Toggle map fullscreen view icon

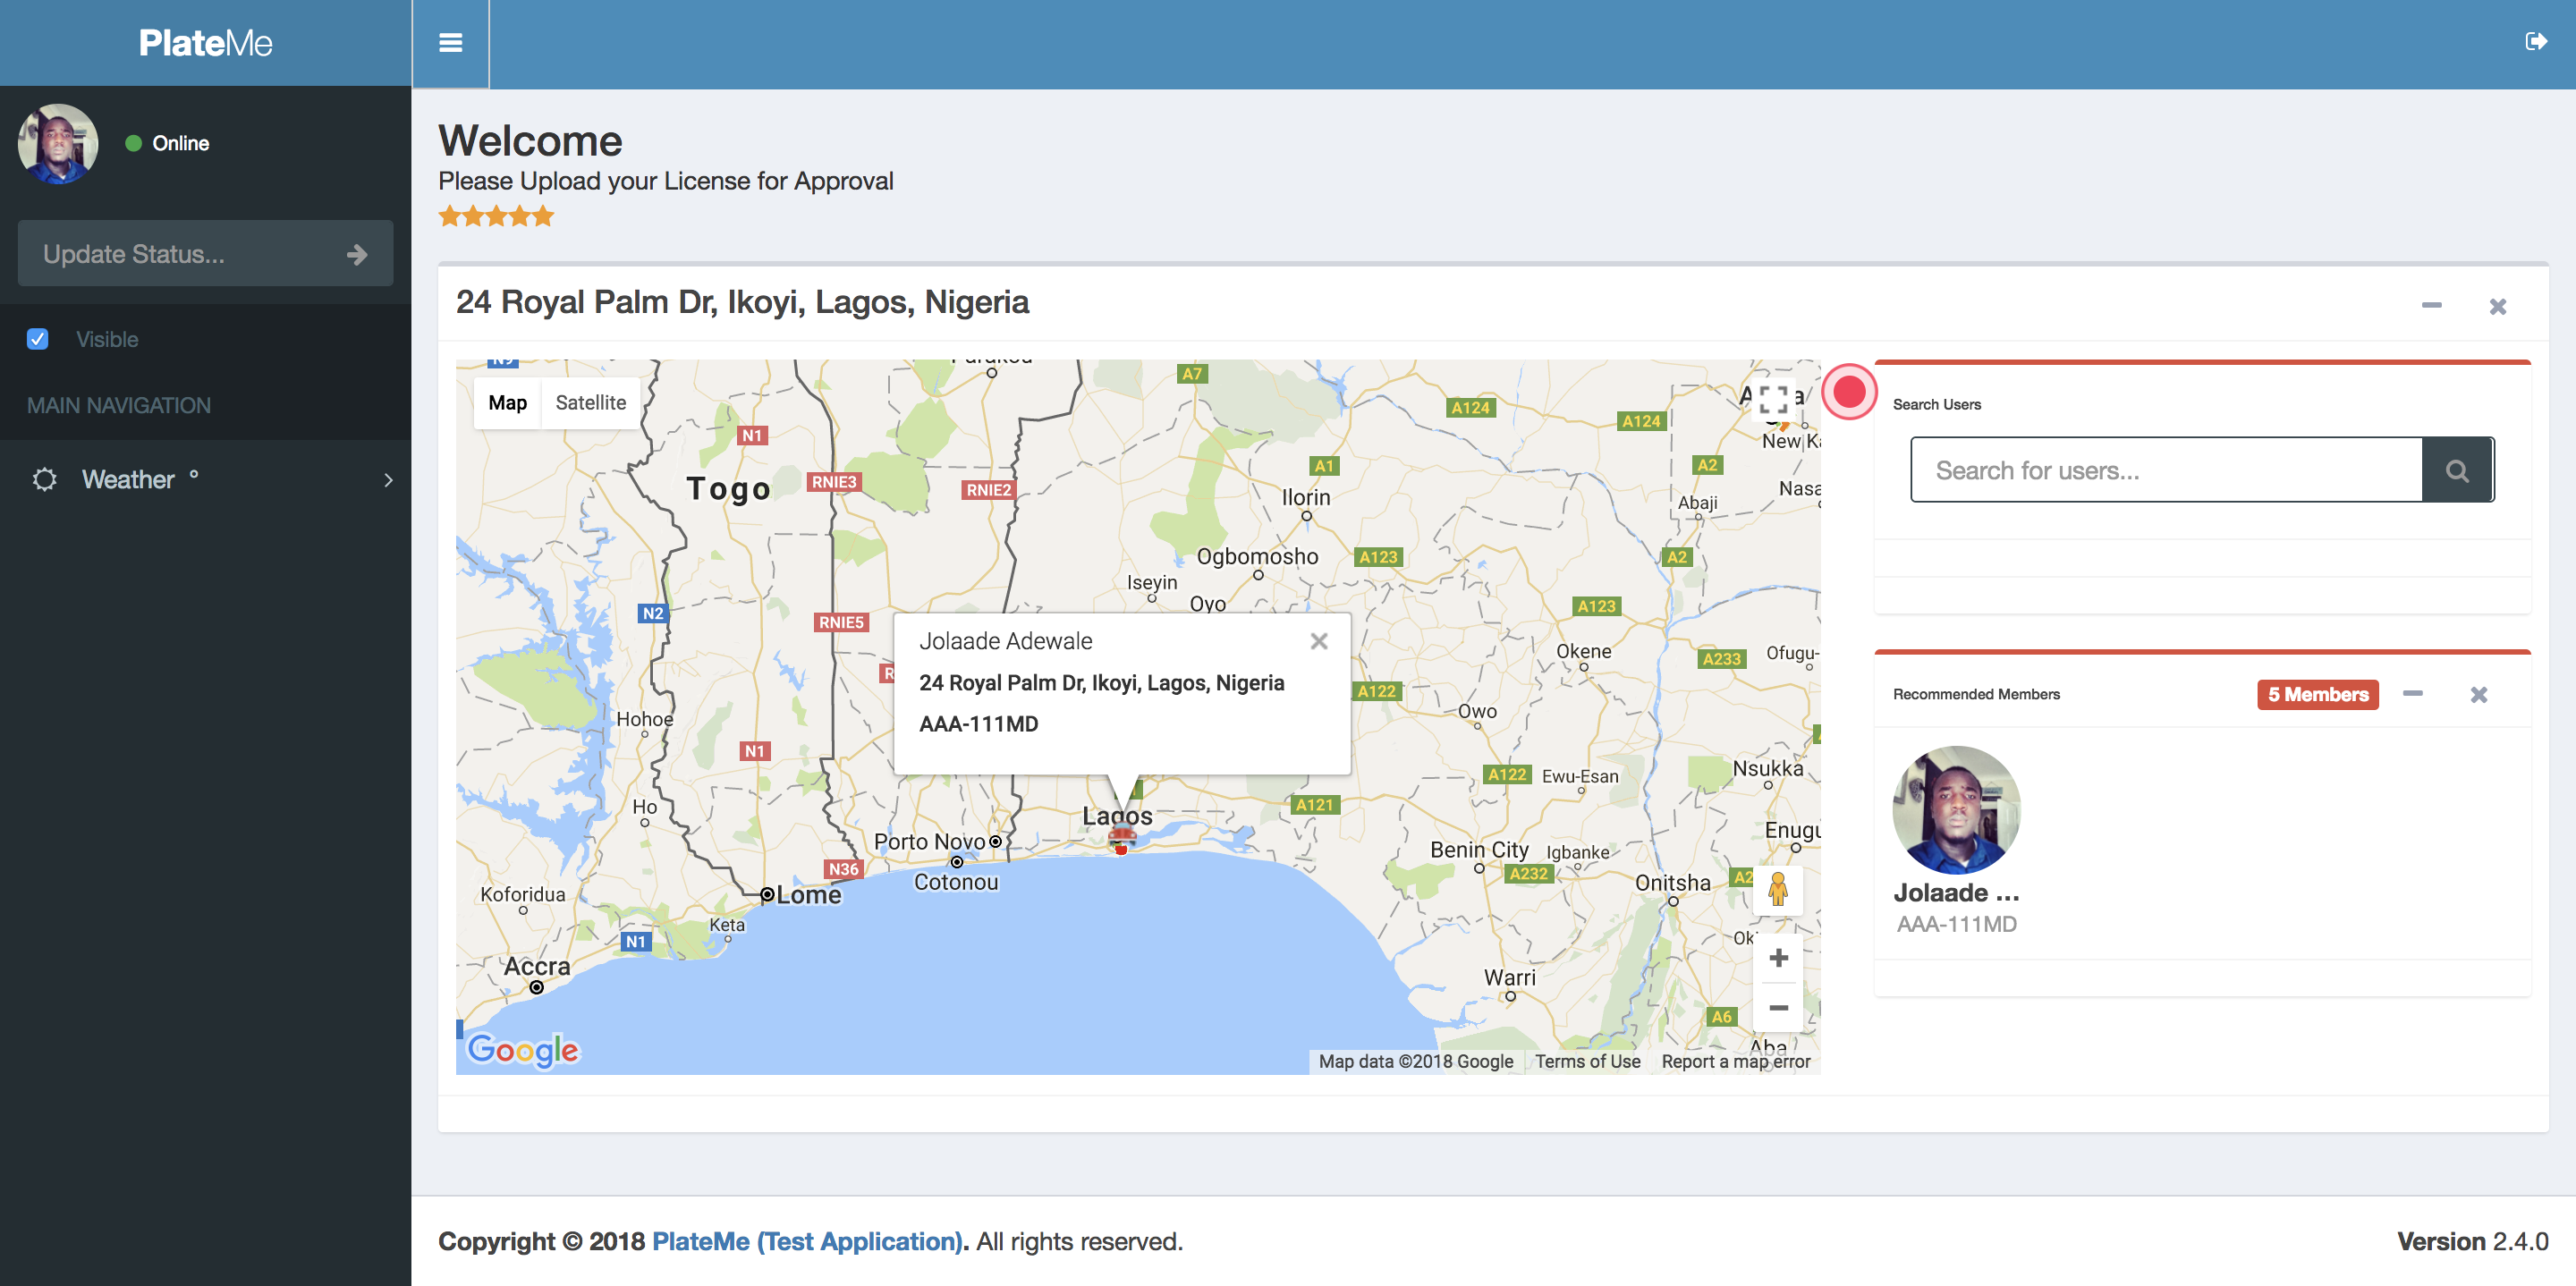(1773, 400)
